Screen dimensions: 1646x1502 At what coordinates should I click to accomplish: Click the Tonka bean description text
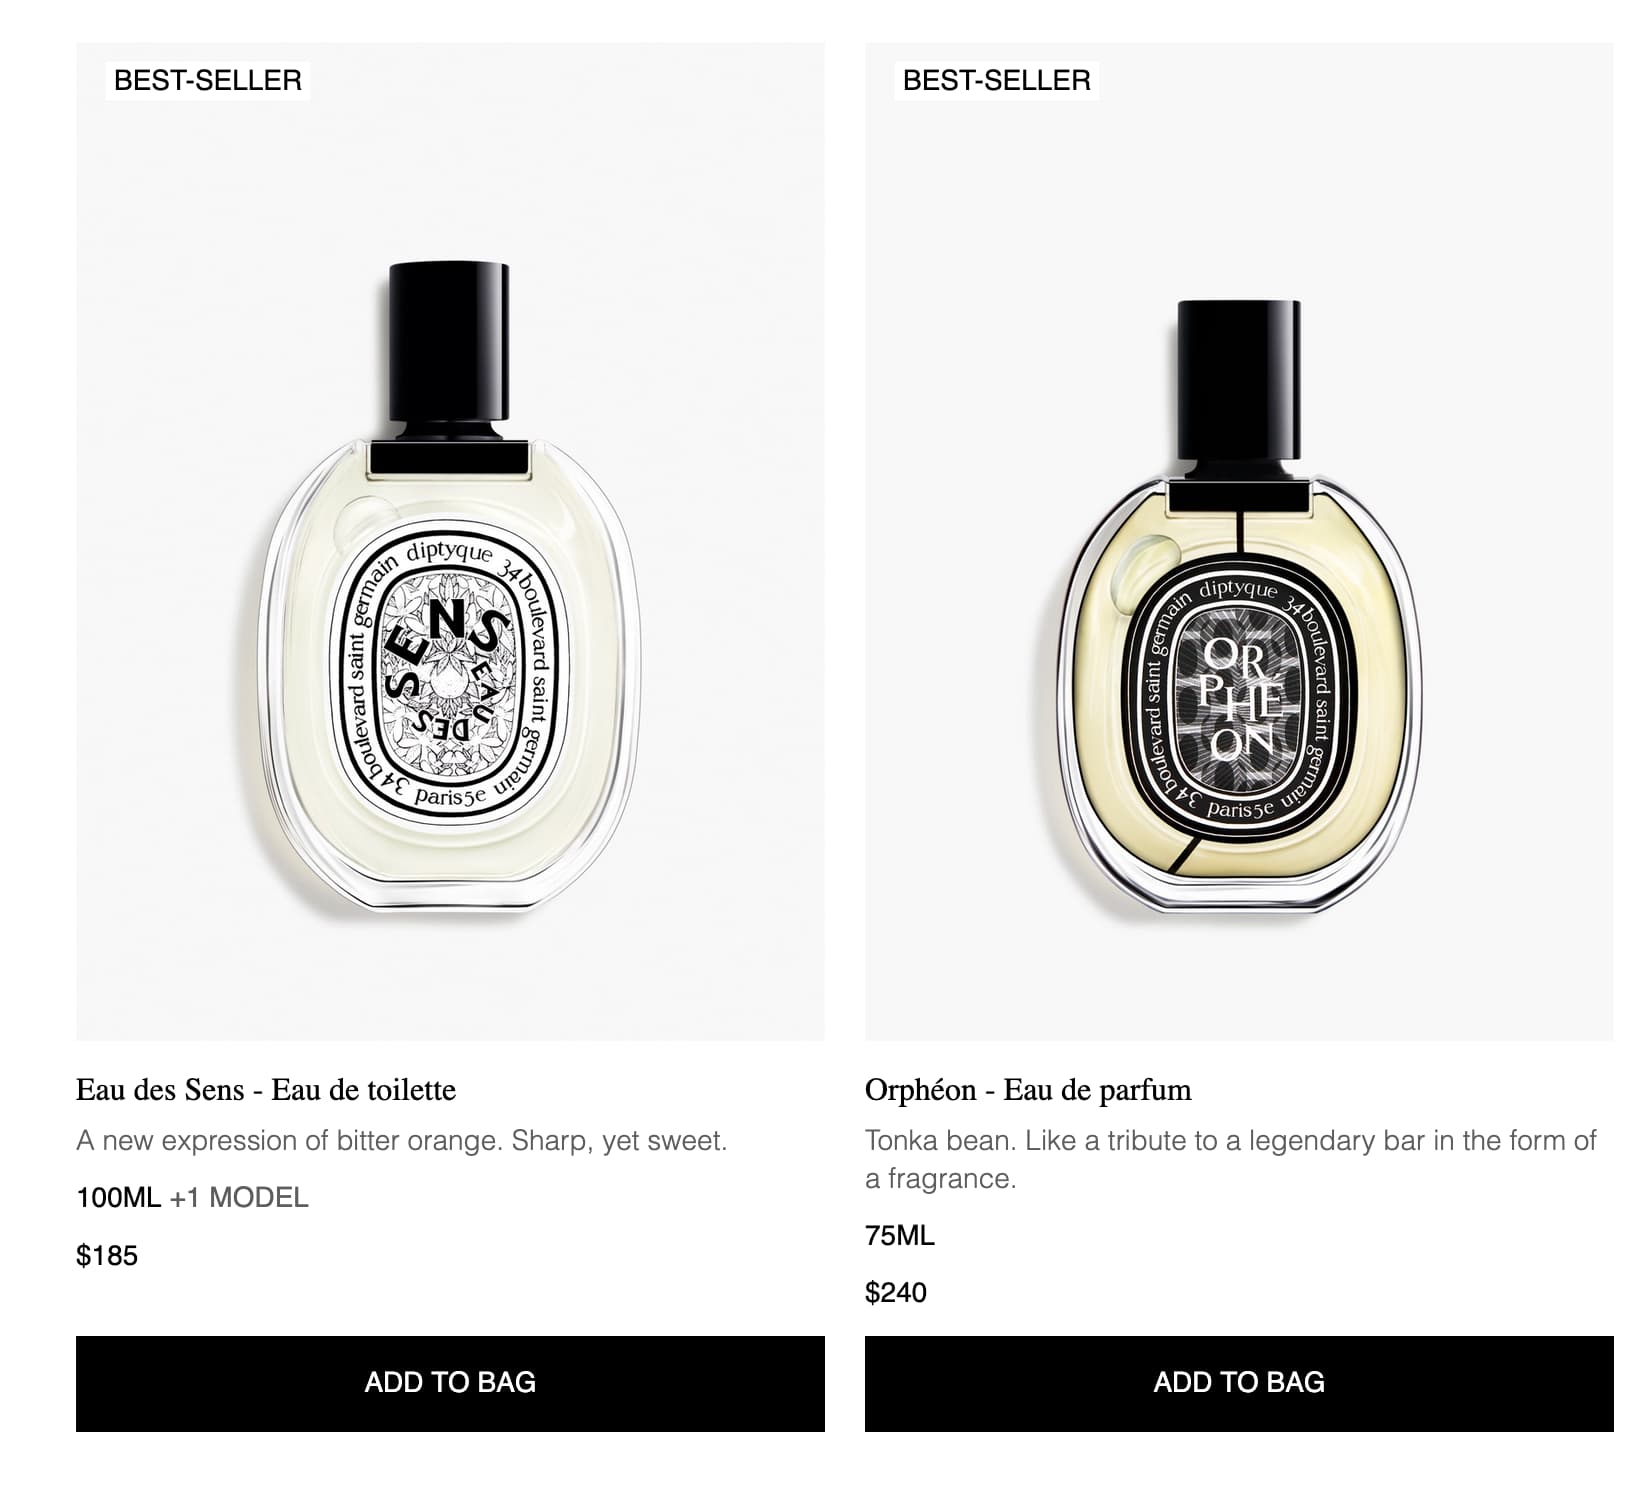[1231, 1159]
